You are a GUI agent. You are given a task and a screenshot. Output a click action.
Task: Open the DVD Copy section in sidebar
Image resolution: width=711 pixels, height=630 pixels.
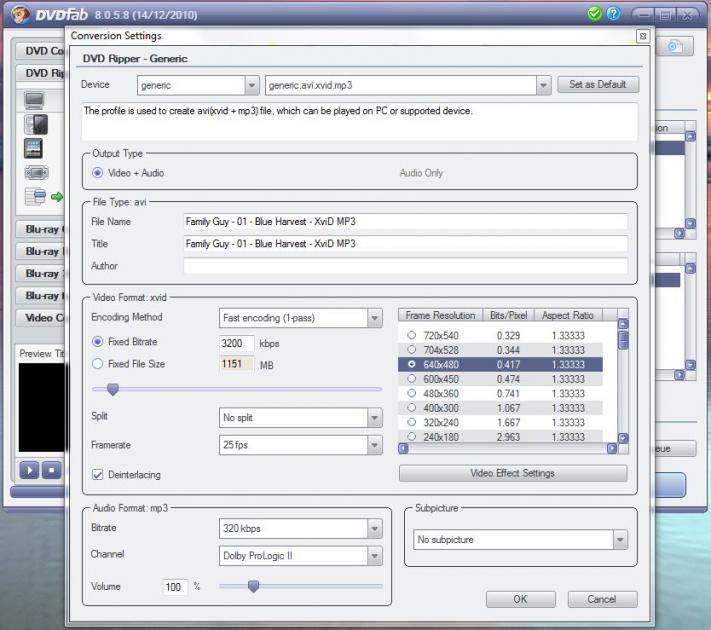coord(41,51)
